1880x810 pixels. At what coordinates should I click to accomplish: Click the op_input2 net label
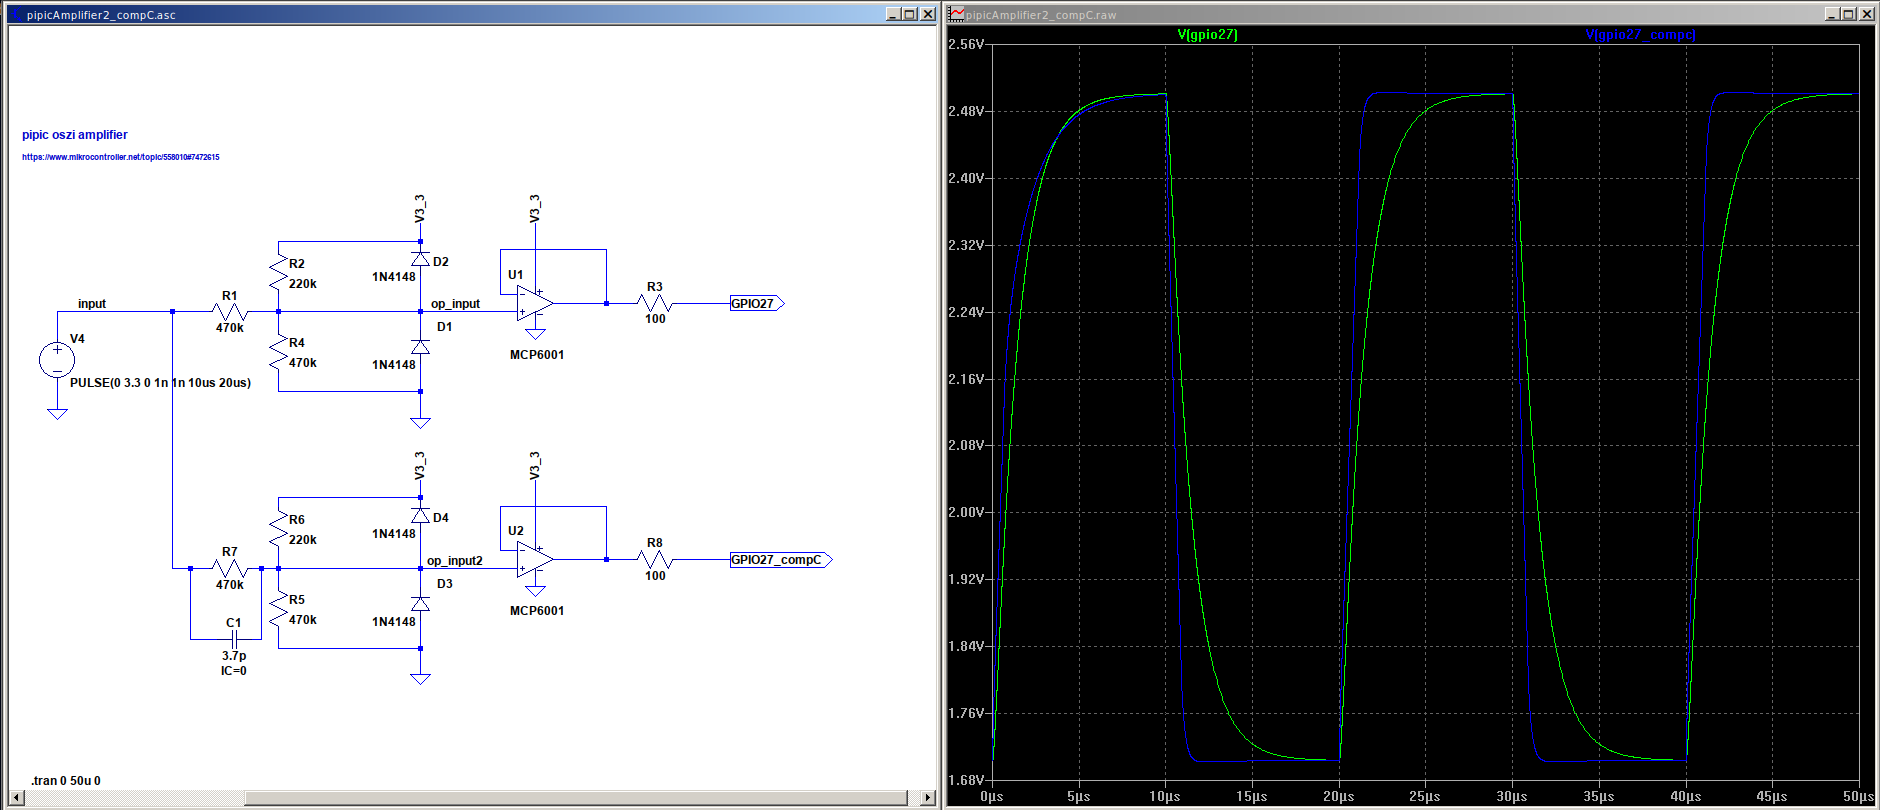tap(455, 561)
